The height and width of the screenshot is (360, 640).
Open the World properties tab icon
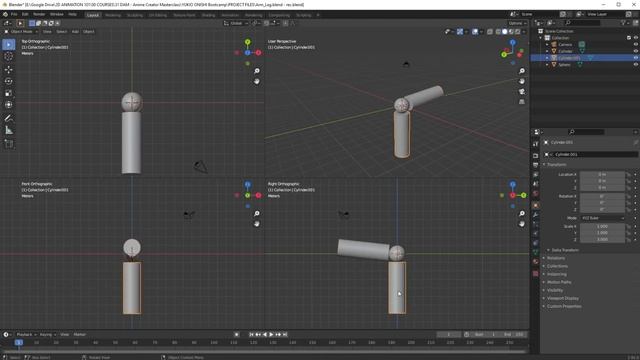pyautogui.click(x=536, y=194)
